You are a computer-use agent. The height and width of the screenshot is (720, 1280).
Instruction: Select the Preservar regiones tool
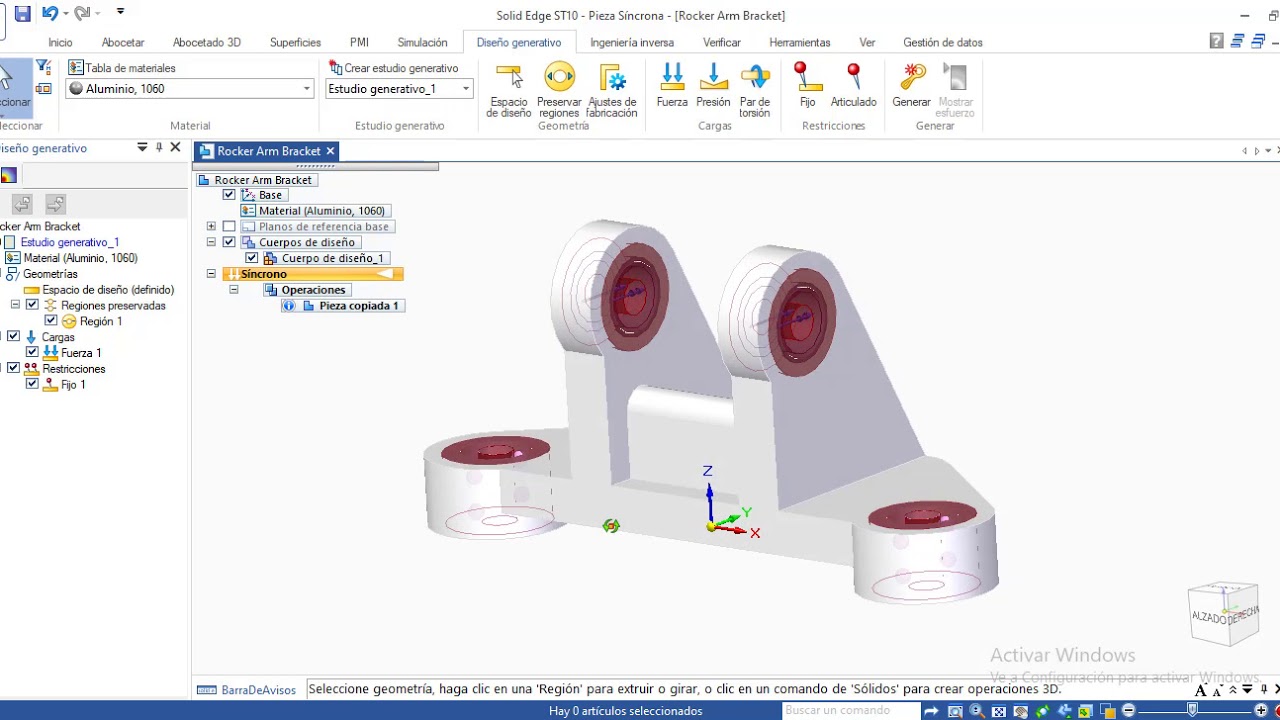point(559,90)
